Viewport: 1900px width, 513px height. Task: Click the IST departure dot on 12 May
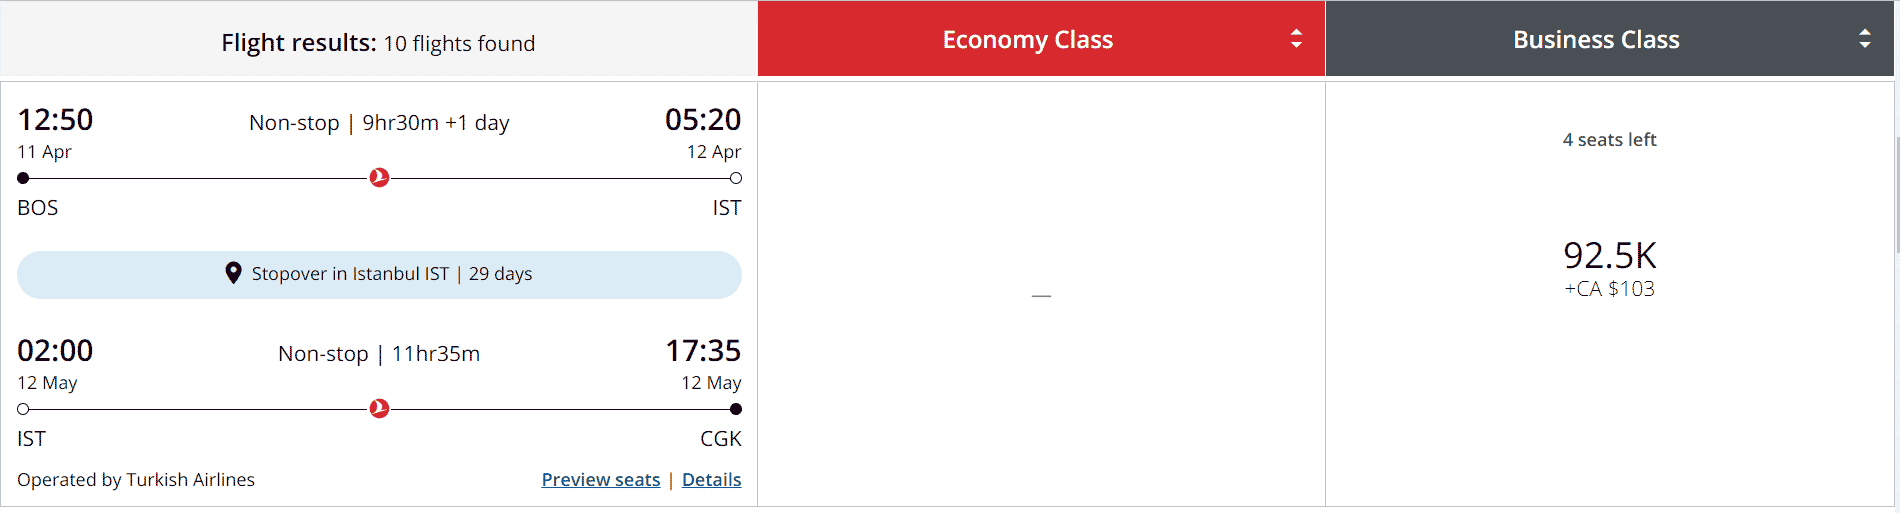23,409
